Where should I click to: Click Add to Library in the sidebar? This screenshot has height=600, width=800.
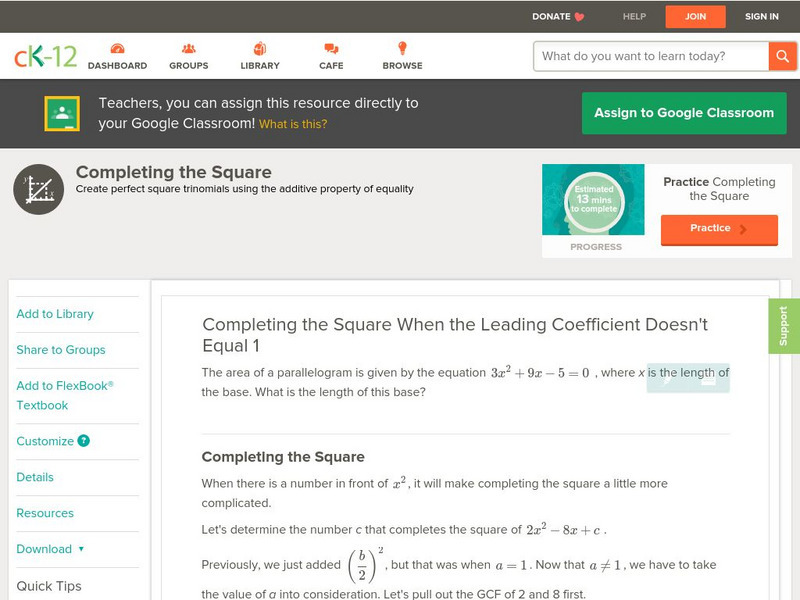[x=55, y=313]
